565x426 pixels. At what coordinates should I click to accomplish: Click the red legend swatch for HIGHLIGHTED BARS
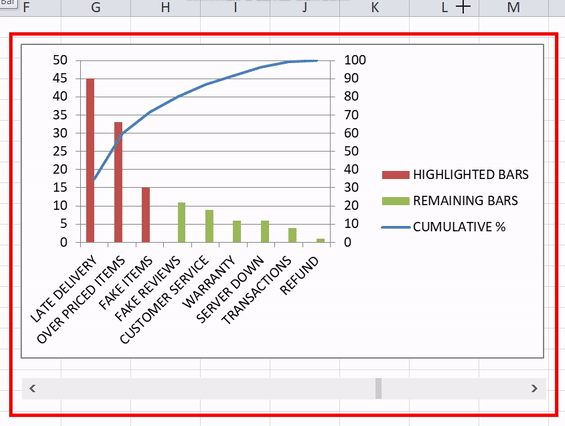[x=396, y=175]
